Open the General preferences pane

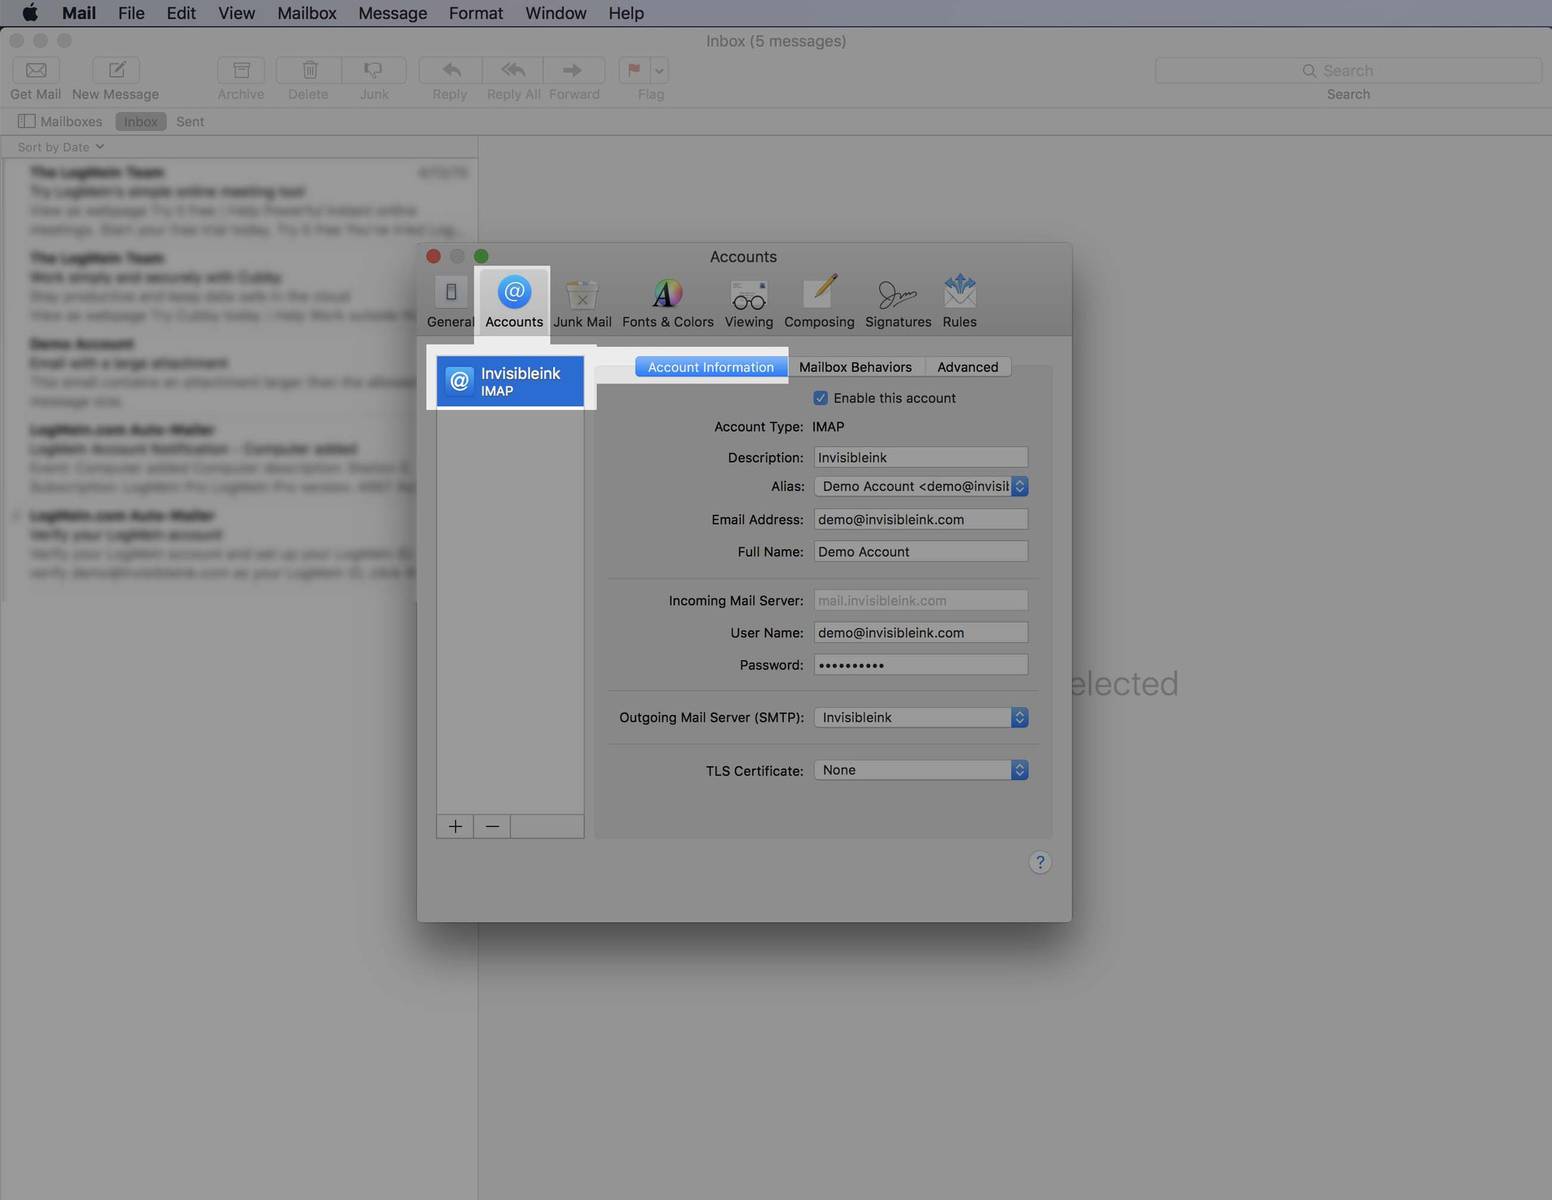click(x=450, y=302)
